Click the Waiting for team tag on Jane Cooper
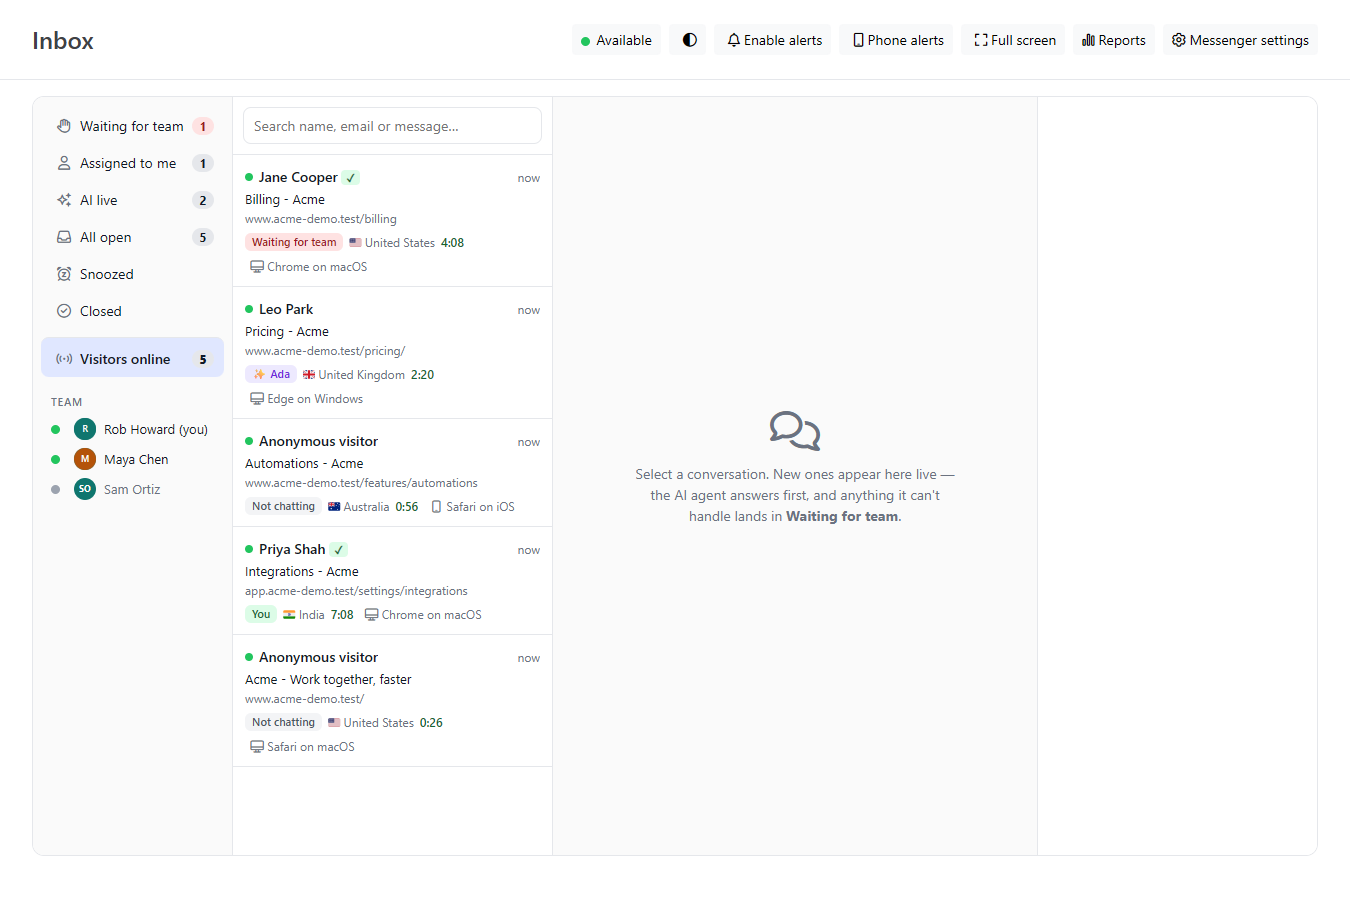1350x900 pixels. pyautogui.click(x=294, y=242)
